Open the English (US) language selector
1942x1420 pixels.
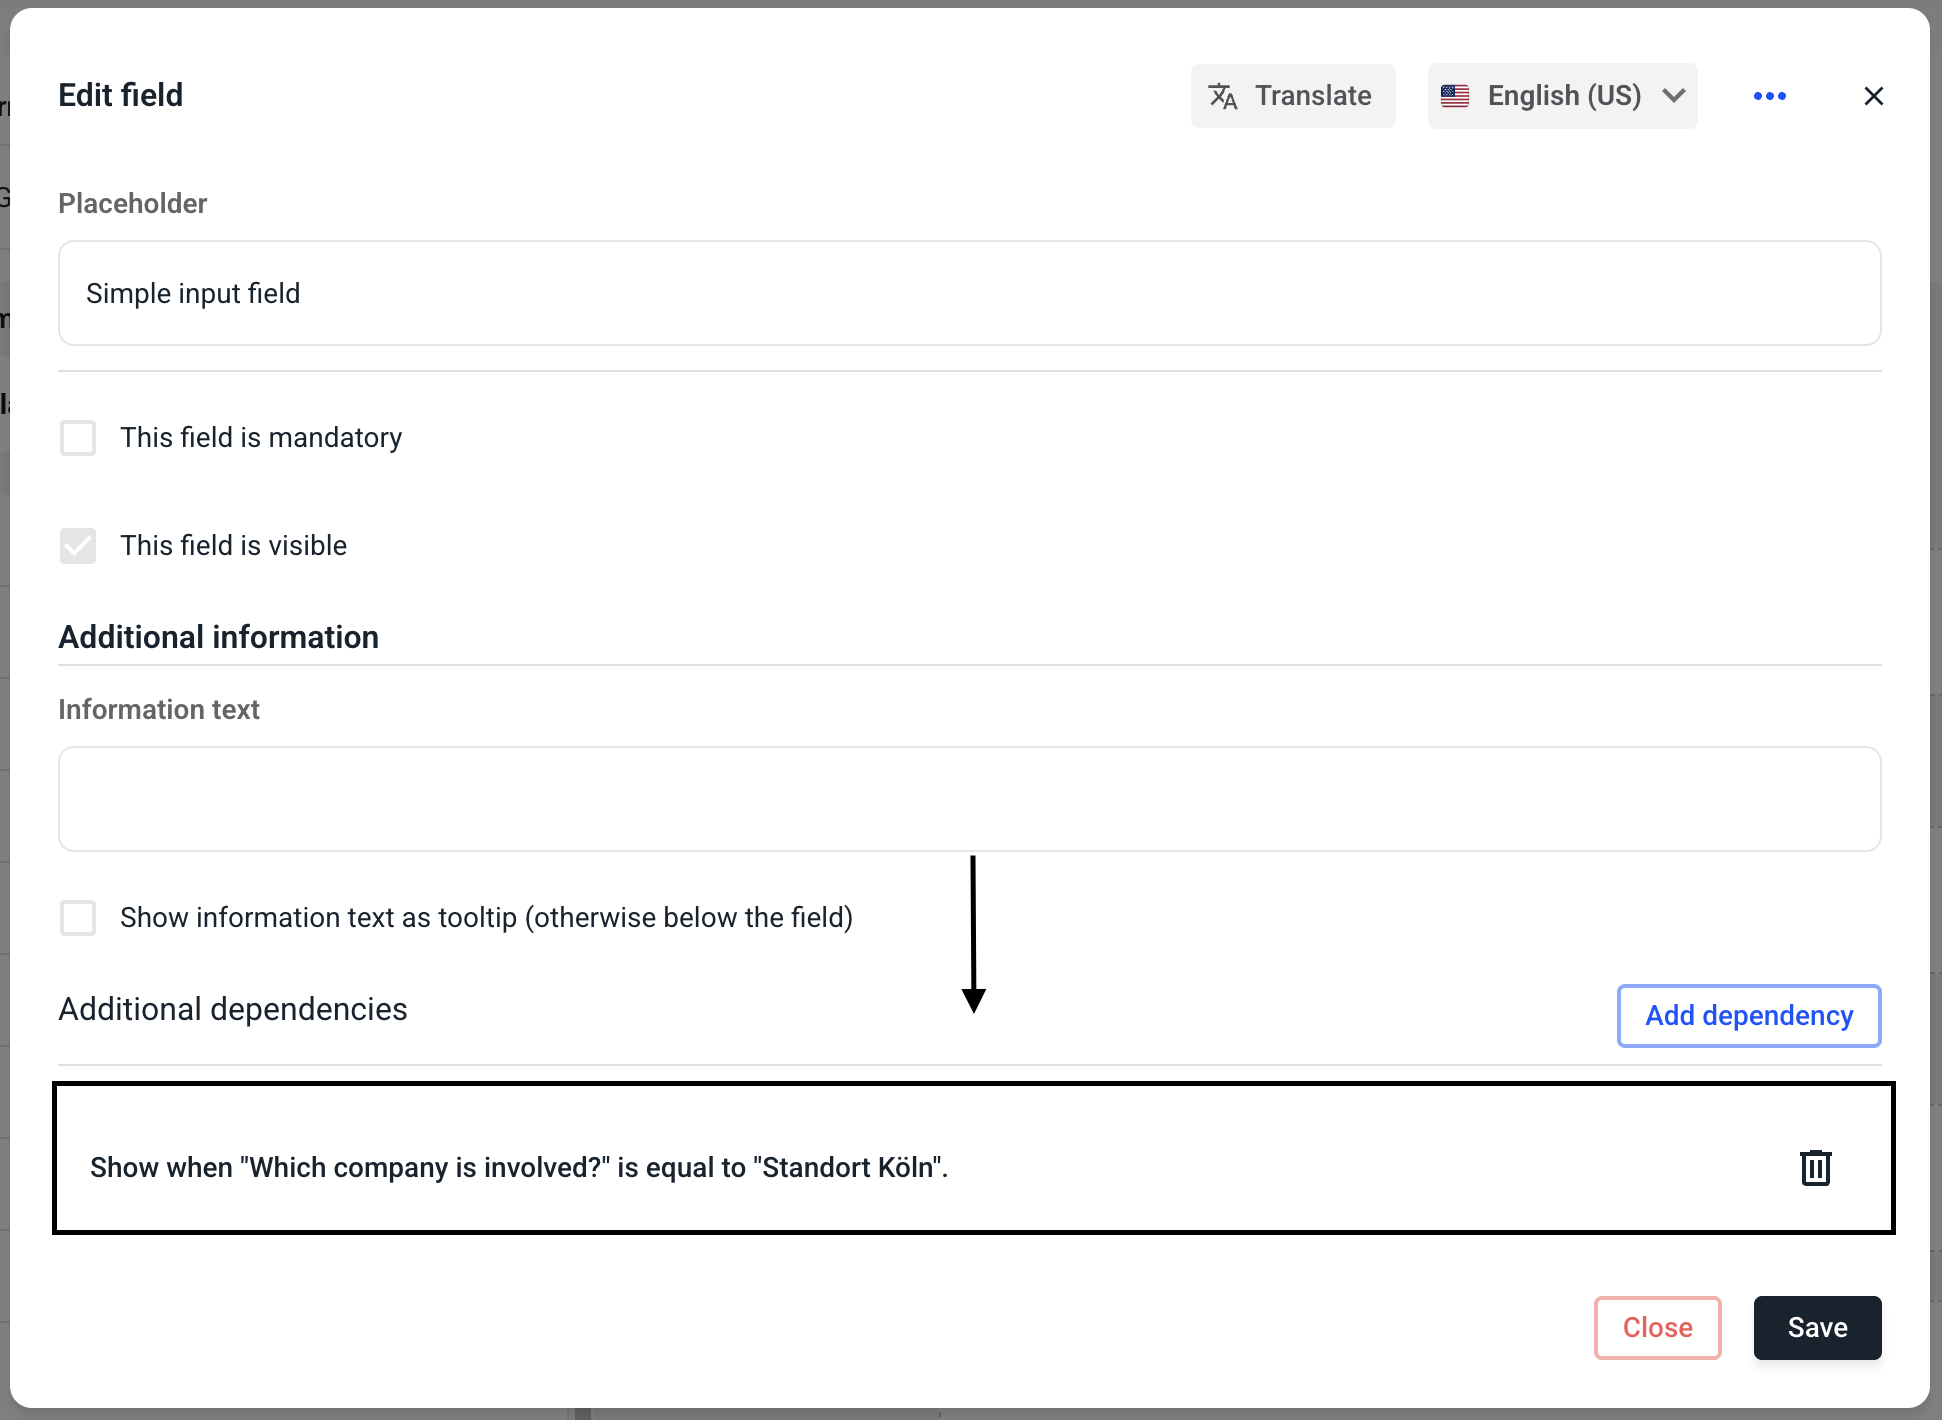1563,96
